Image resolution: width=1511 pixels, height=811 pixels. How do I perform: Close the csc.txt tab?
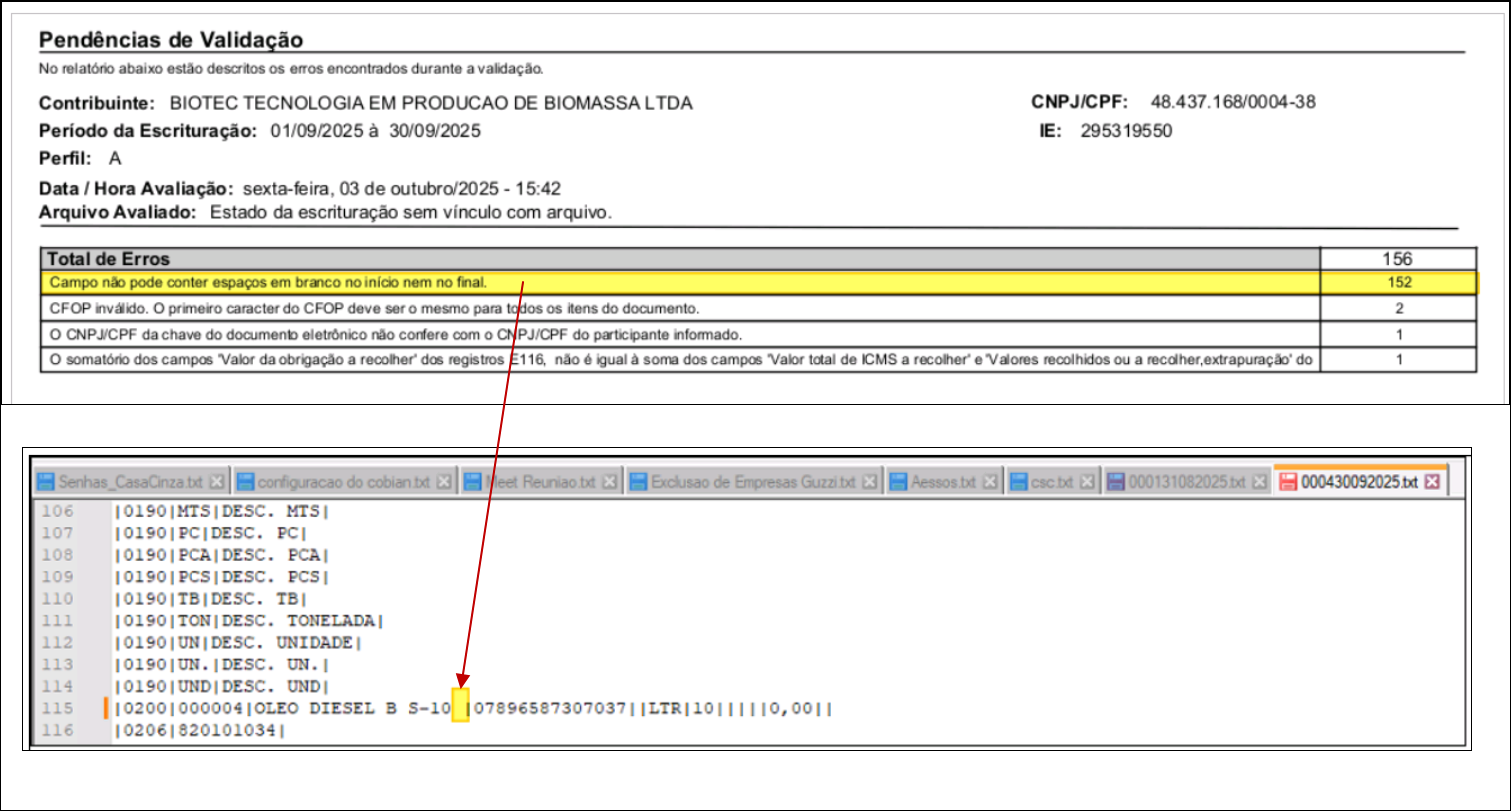click(1088, 482)
